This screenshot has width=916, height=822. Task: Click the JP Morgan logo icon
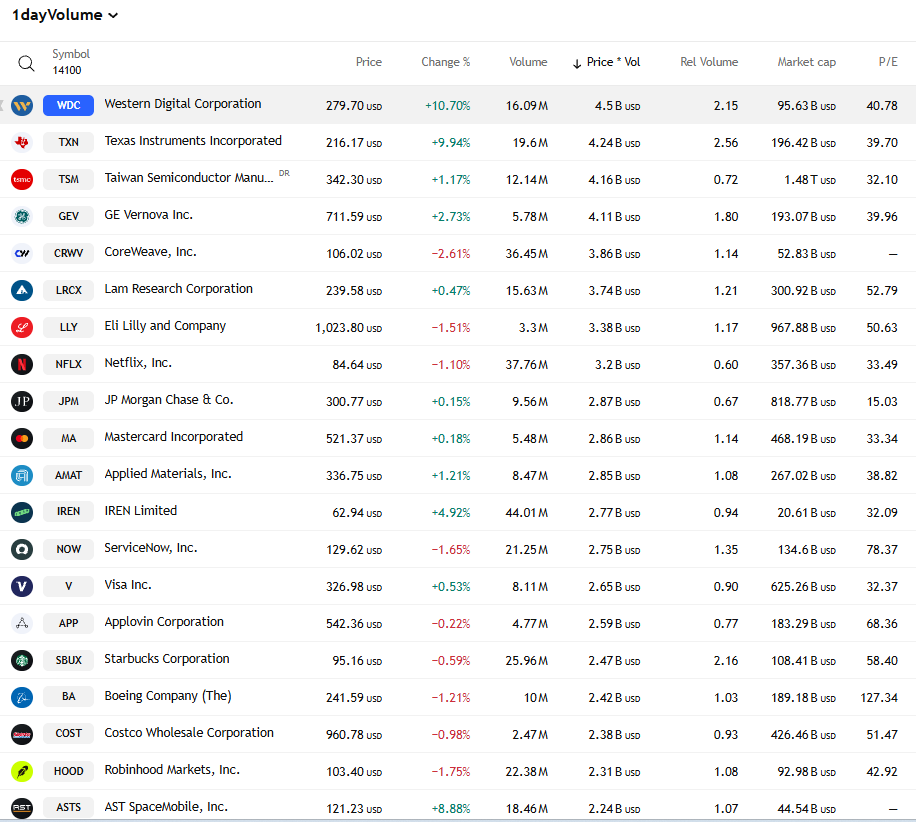pyautogui.click(x=22, y=401)
